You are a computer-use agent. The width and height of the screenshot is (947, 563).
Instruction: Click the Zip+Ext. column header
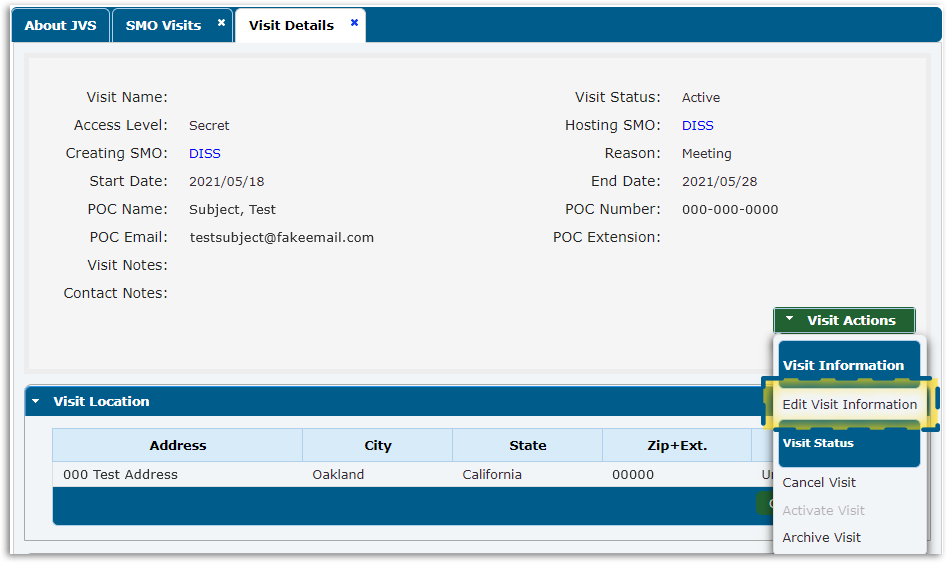point(677,445)
